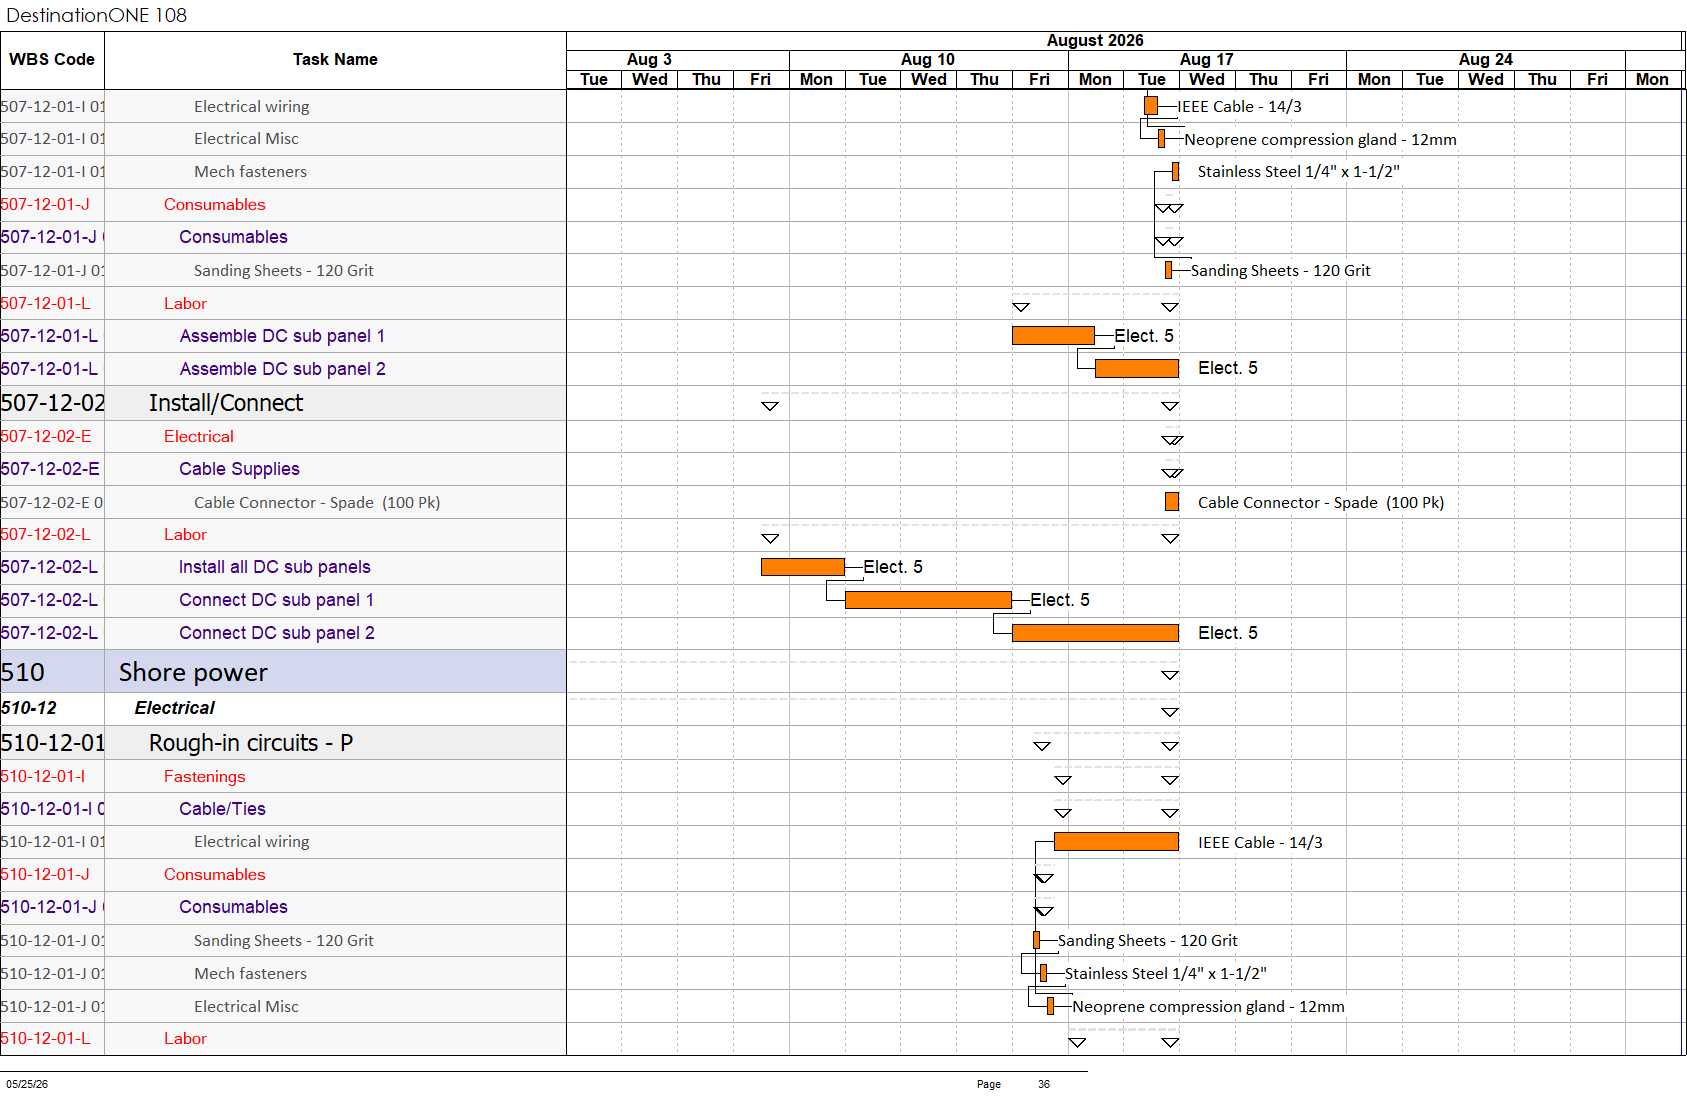Select the Install/Connect task name
Image resolution: width=1687 pixels, height=1097 pixels.
click(x=226, y=403)
